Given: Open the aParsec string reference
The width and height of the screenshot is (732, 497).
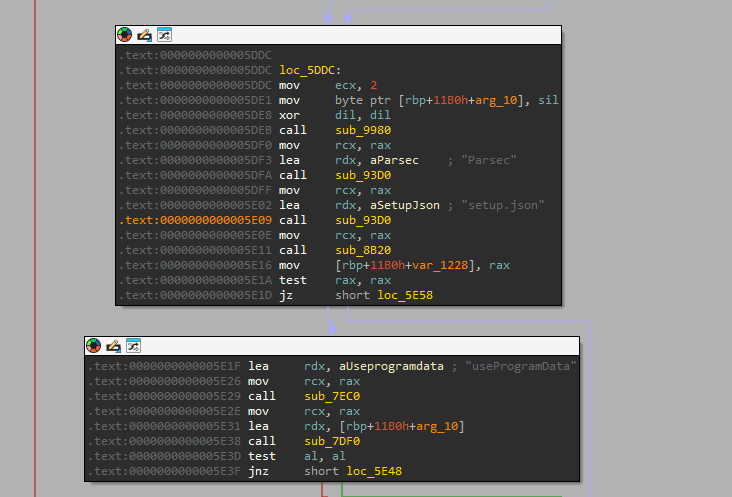Looking at the screenshot, I should pos(394,161).
